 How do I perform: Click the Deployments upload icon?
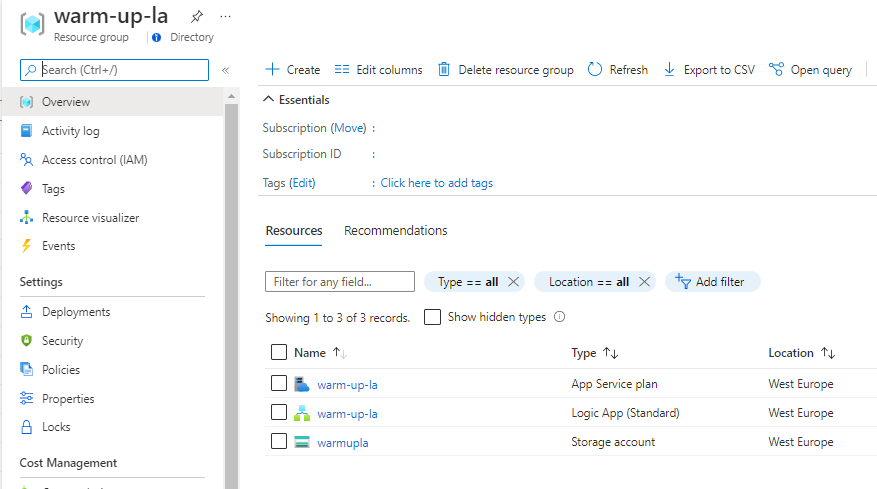[26, 312]
